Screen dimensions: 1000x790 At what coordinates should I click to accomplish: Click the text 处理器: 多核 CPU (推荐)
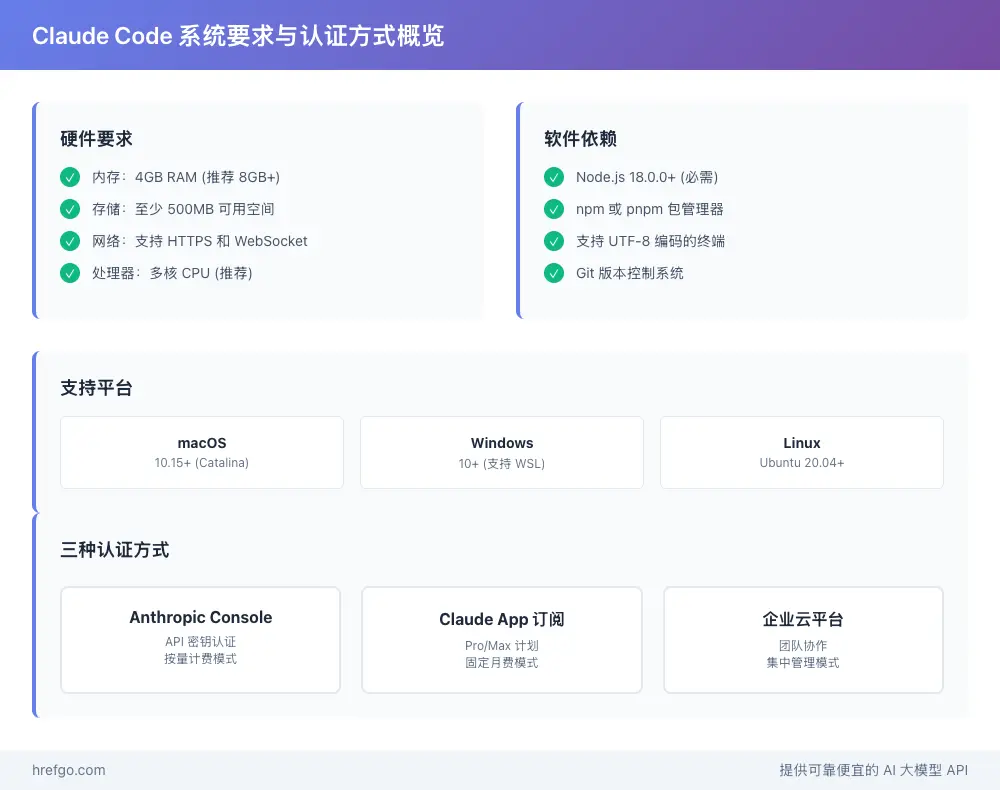[x=172, y=273]
